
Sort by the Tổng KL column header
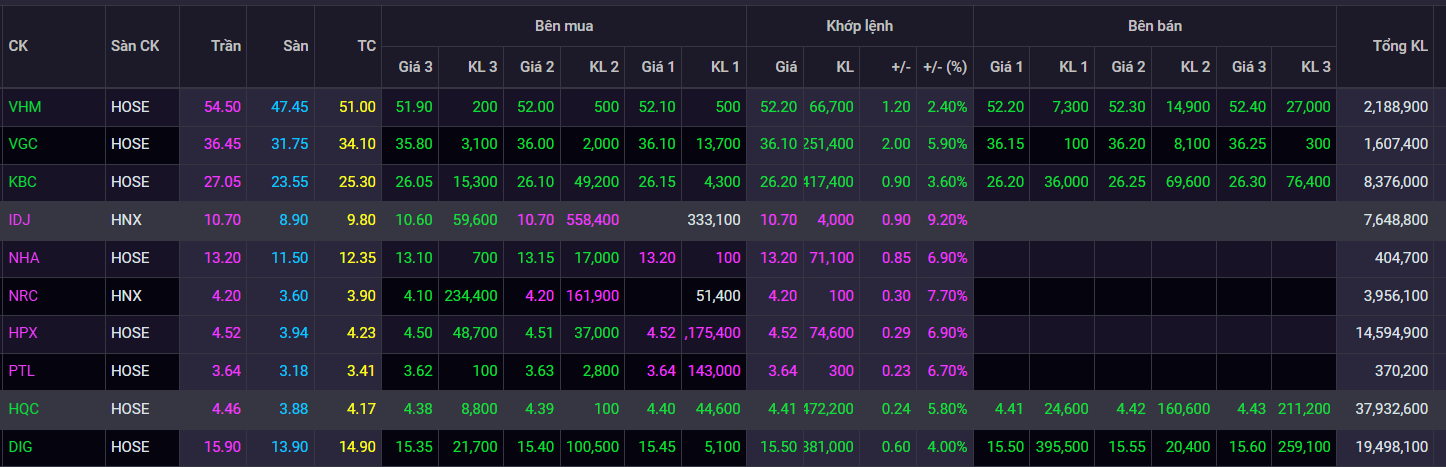point(1400,46)
